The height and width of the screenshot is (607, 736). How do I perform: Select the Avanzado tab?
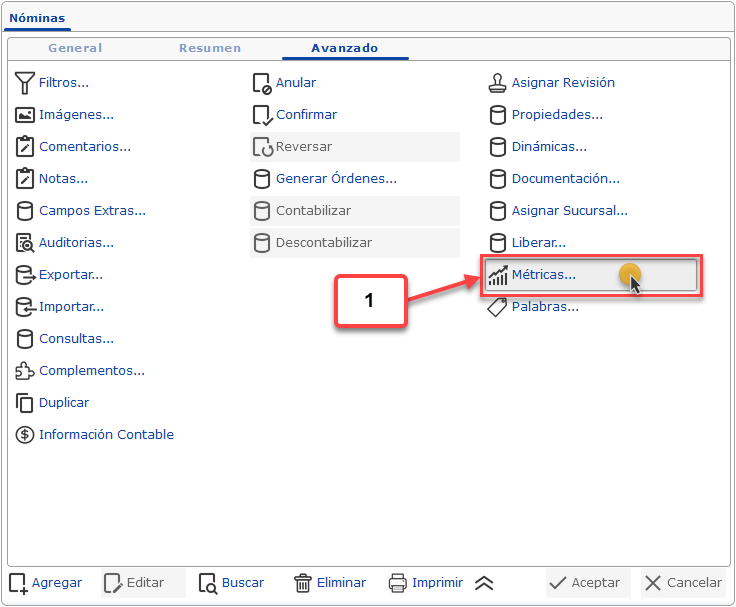click(345, 48)
